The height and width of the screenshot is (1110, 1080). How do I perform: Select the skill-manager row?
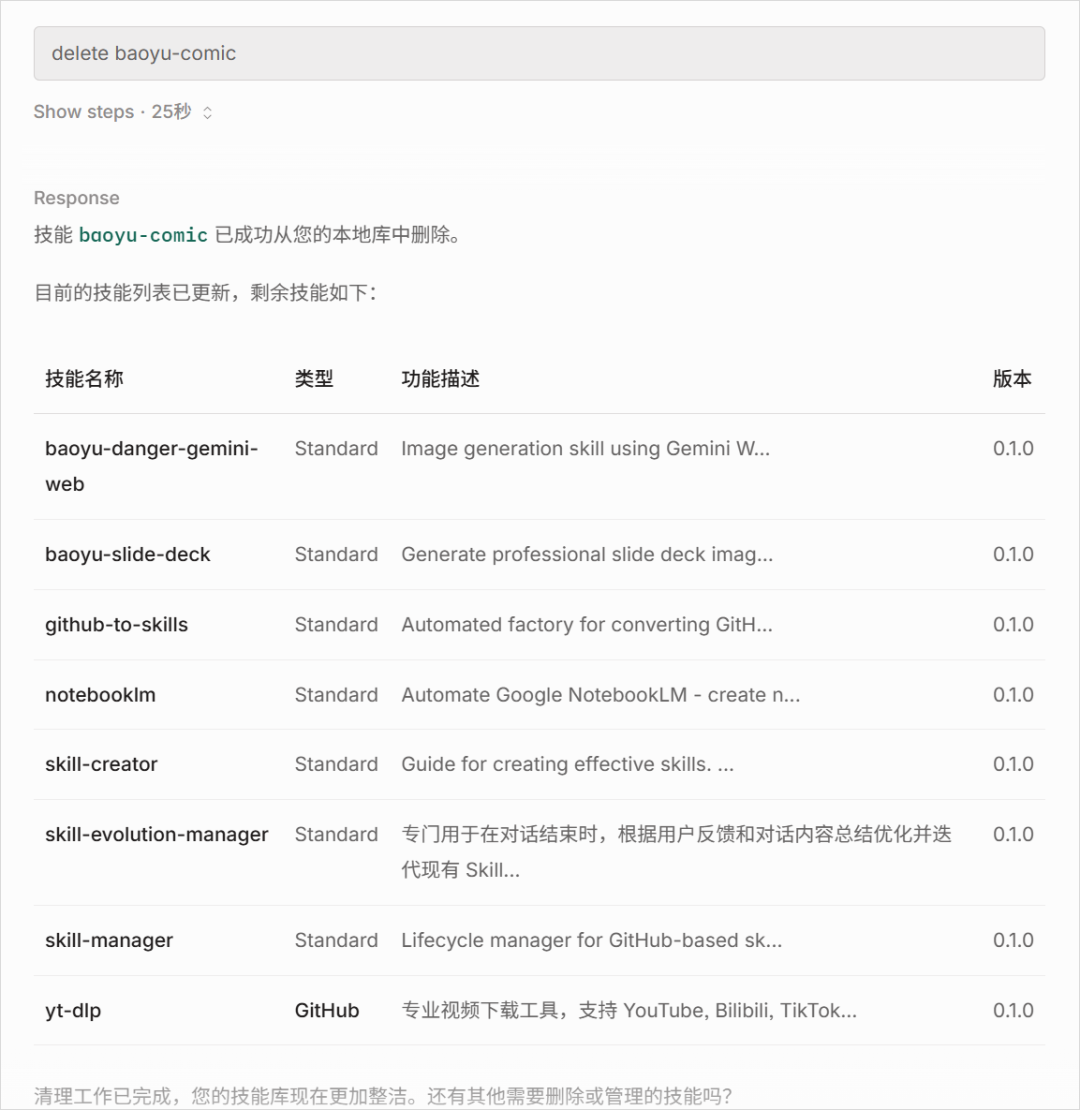tap(109, 940)
